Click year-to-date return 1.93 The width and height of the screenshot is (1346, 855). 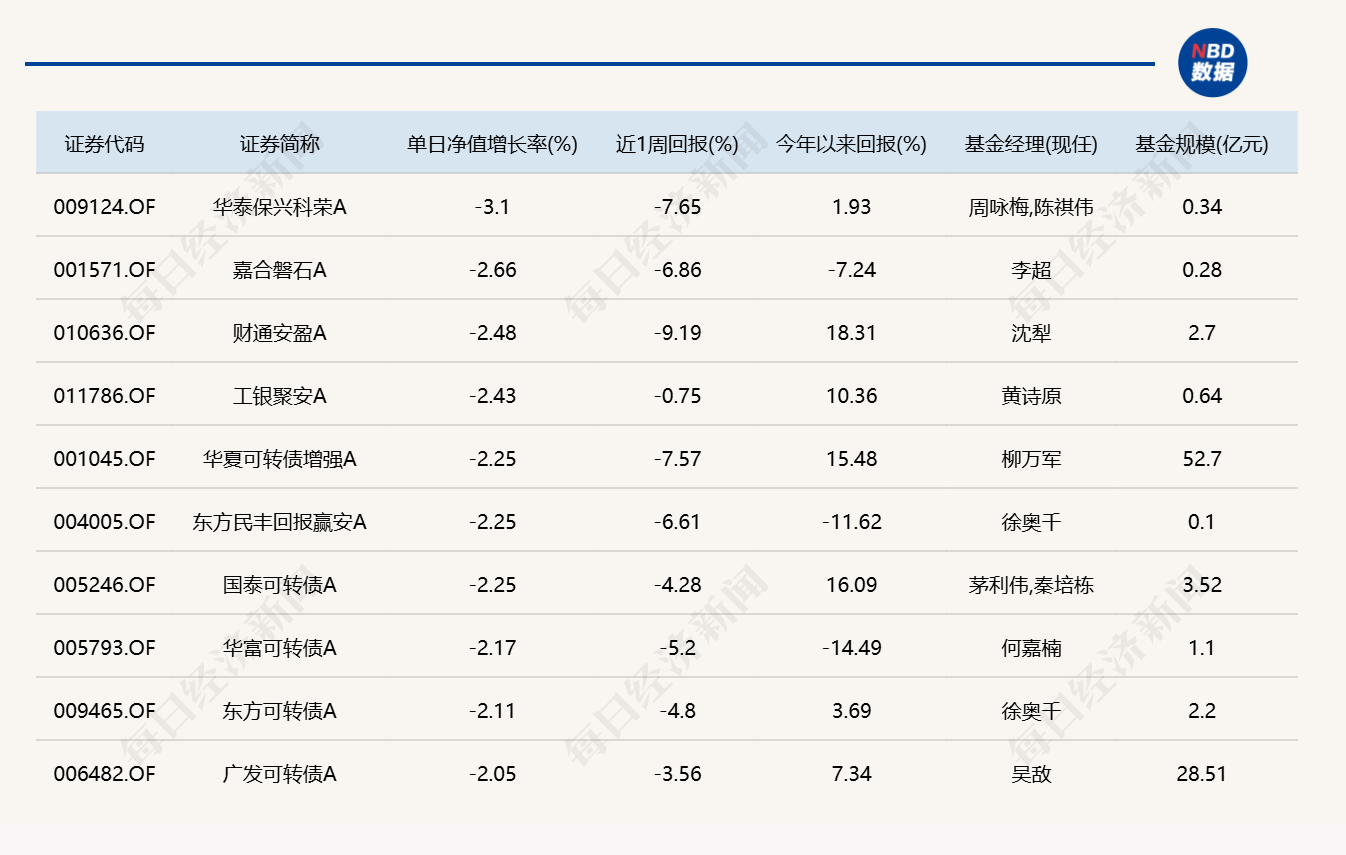(852, 207)
